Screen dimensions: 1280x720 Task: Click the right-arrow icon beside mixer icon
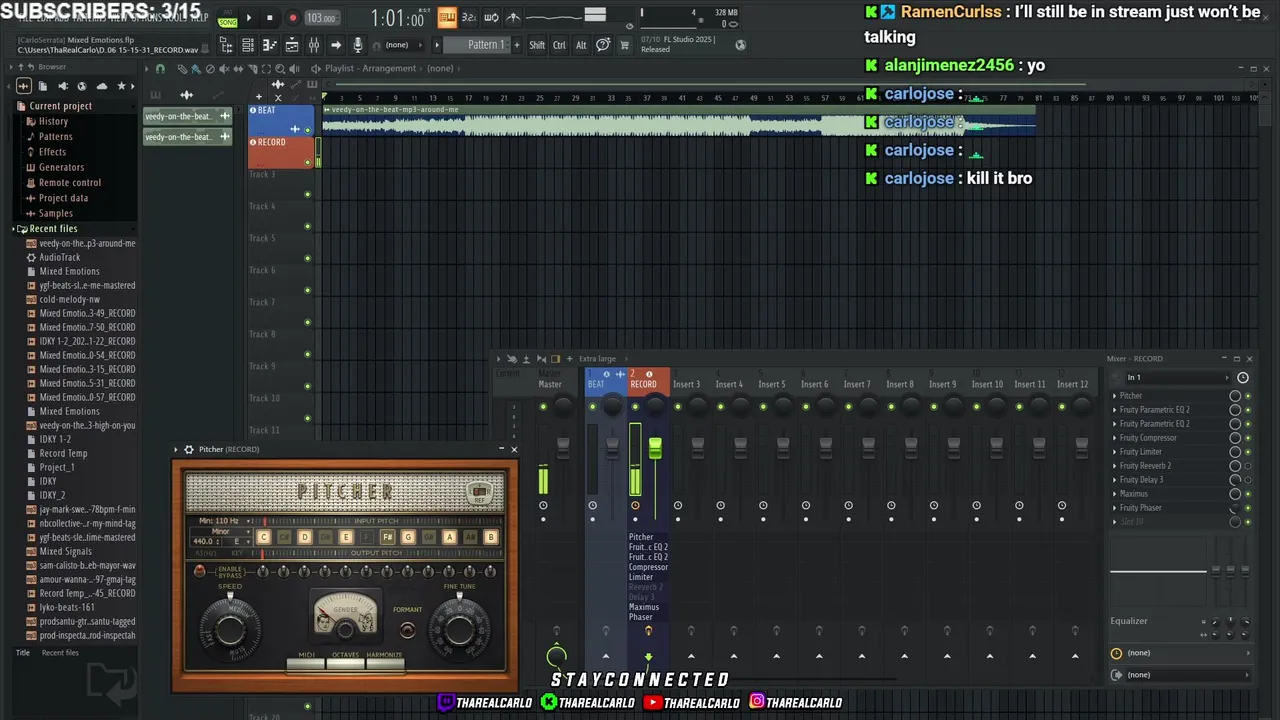coord(336,45)
